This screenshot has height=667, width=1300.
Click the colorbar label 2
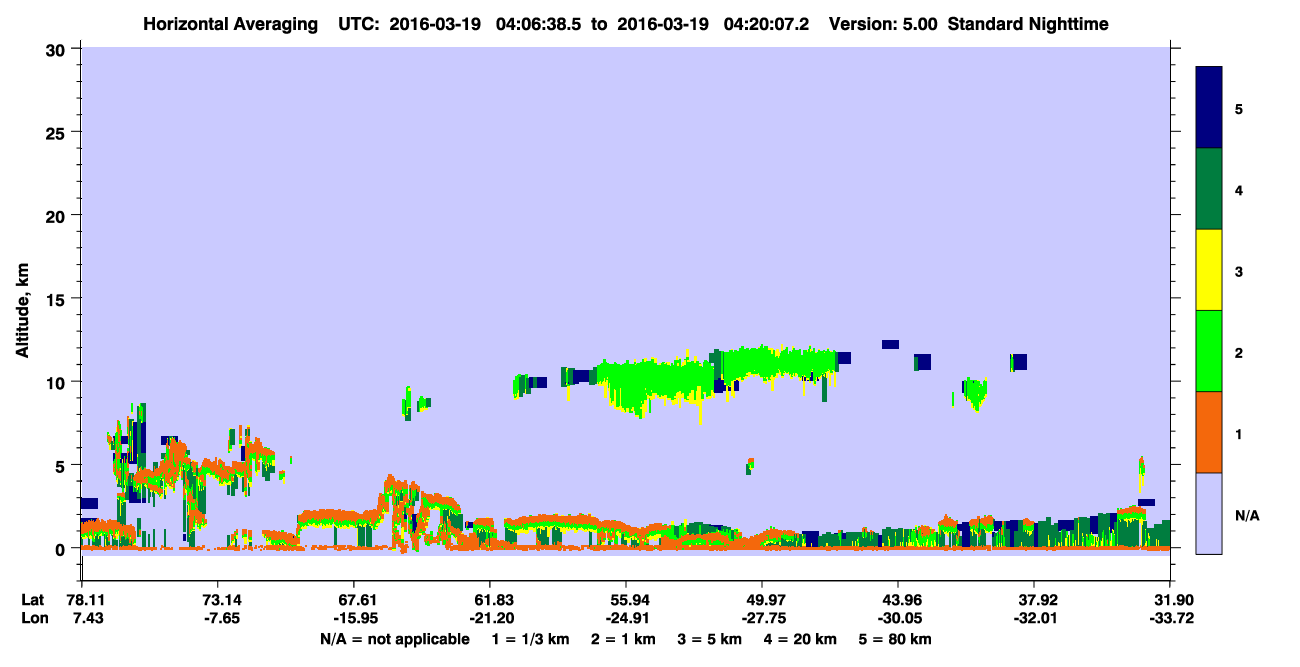coord(1239,353)
